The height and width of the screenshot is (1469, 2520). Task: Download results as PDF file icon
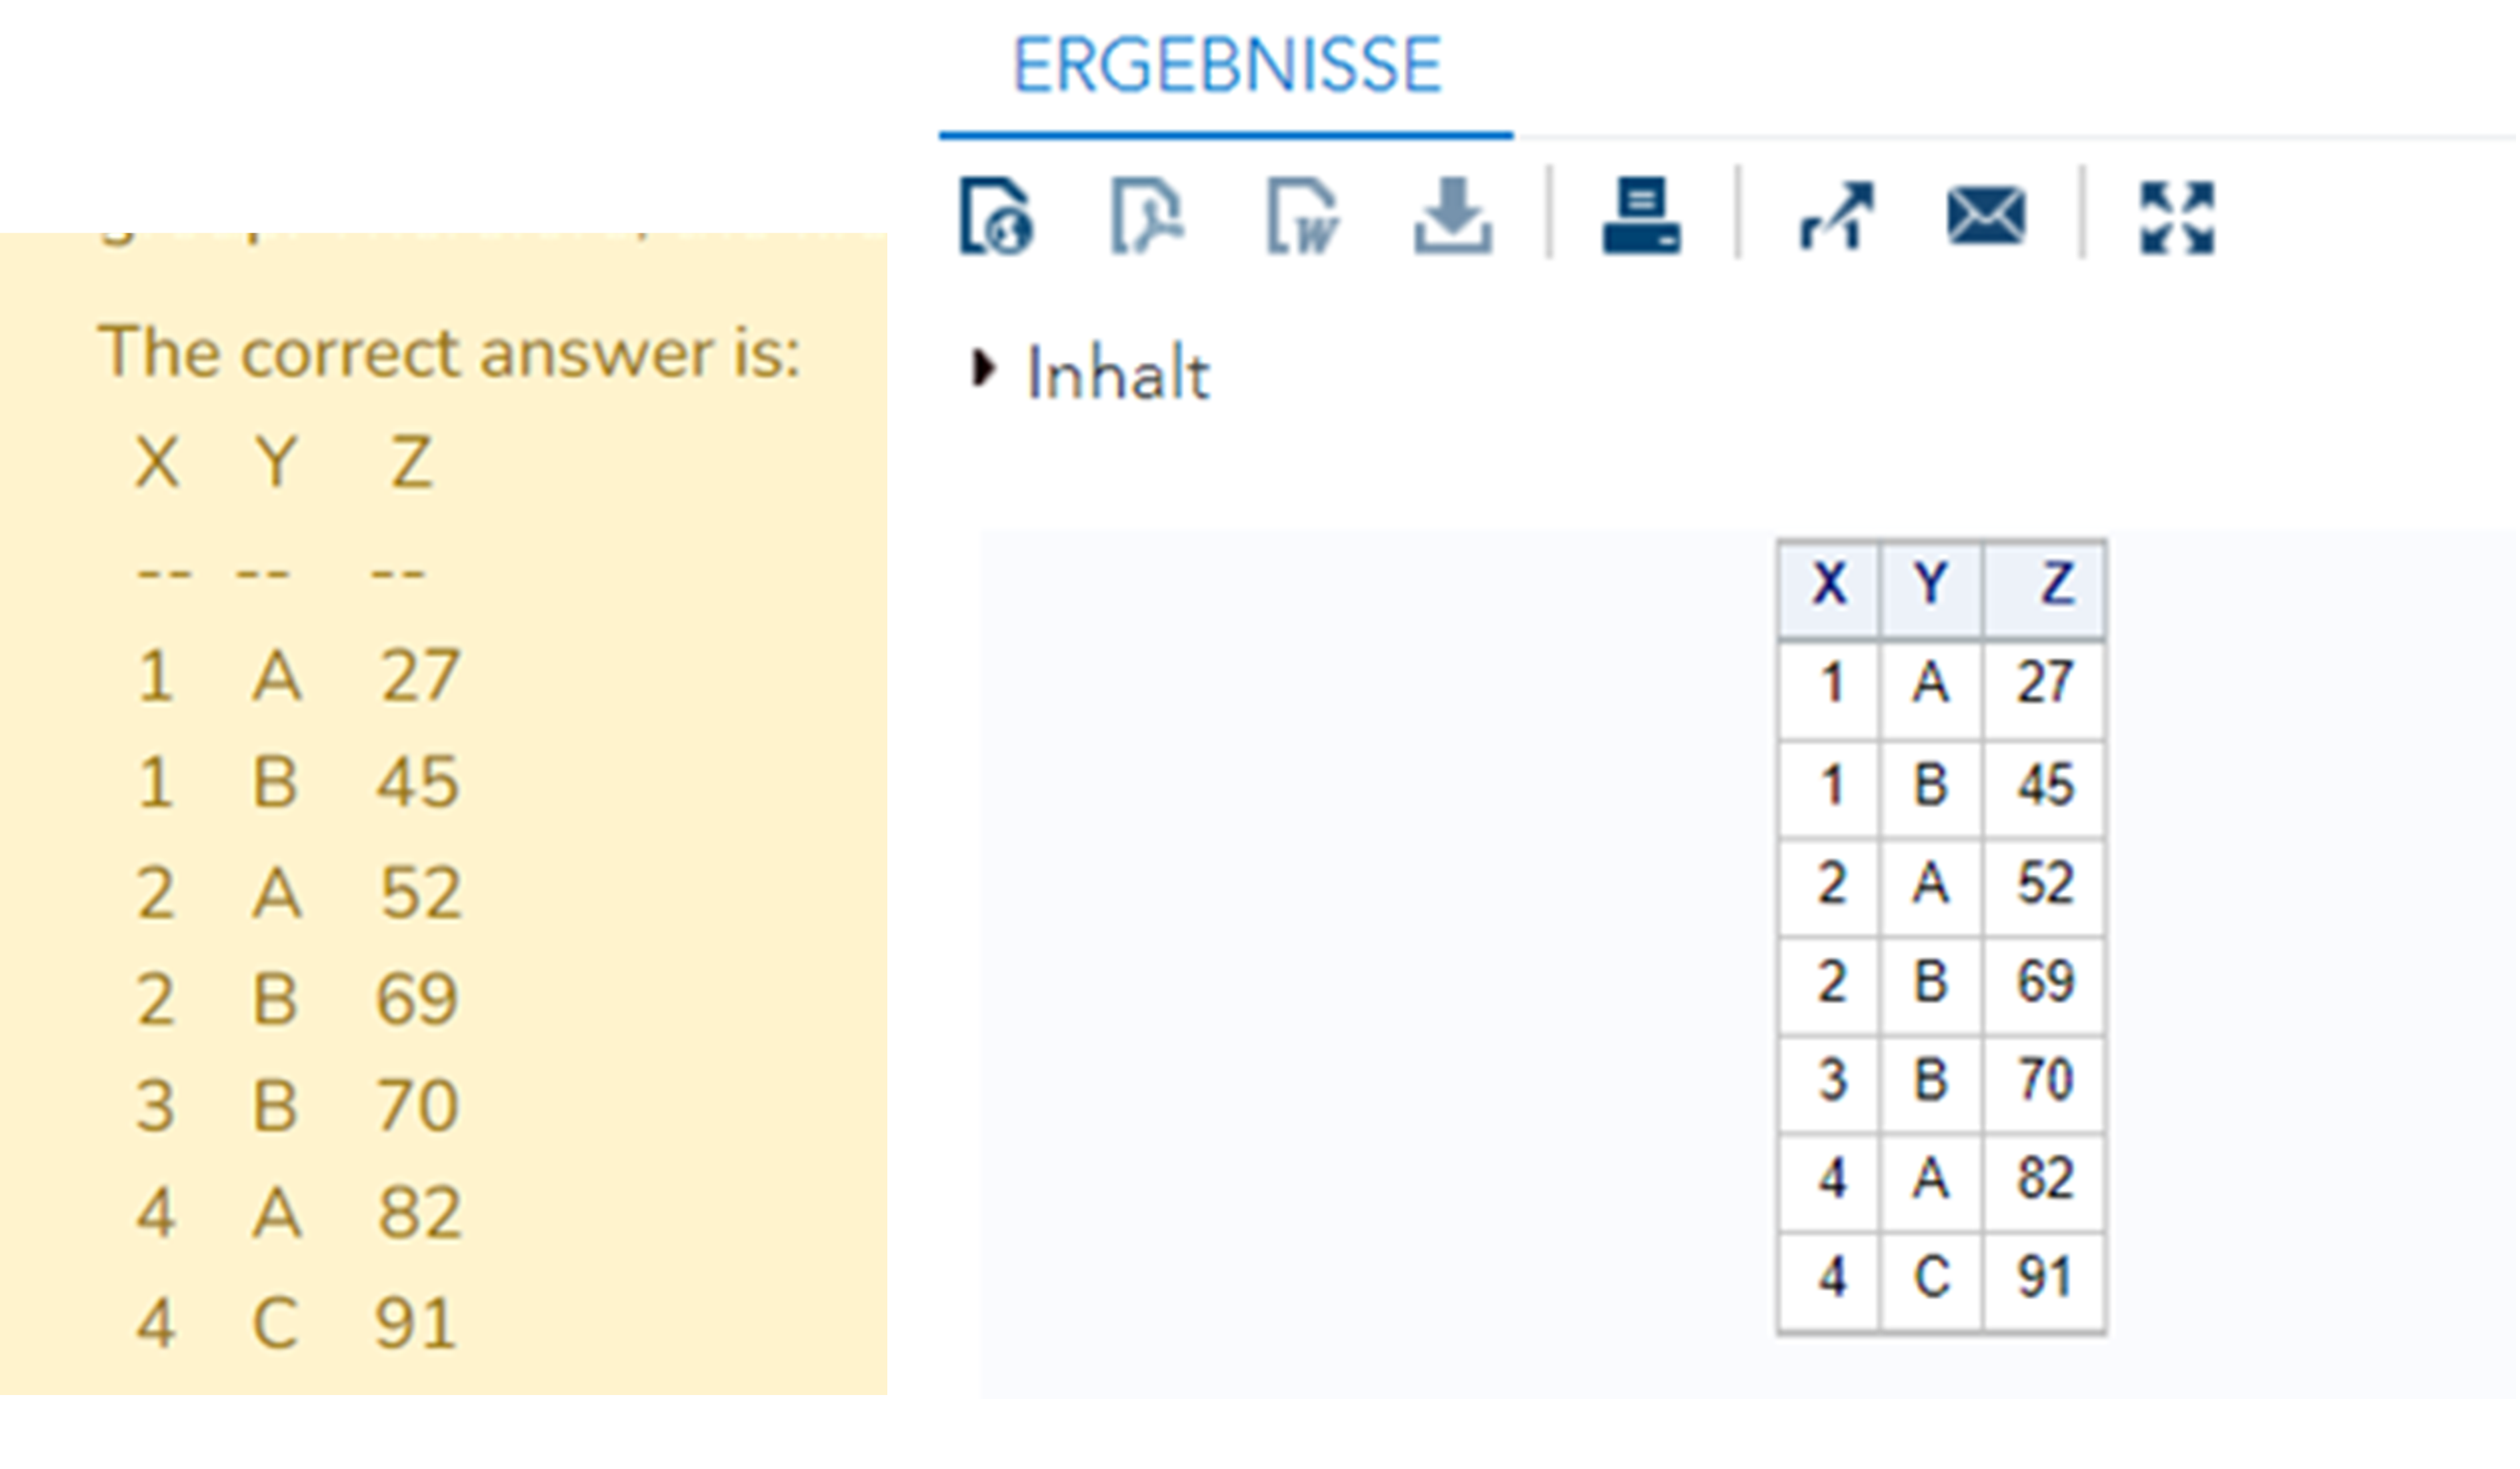pyautogui.click(x=1146, y=216)
